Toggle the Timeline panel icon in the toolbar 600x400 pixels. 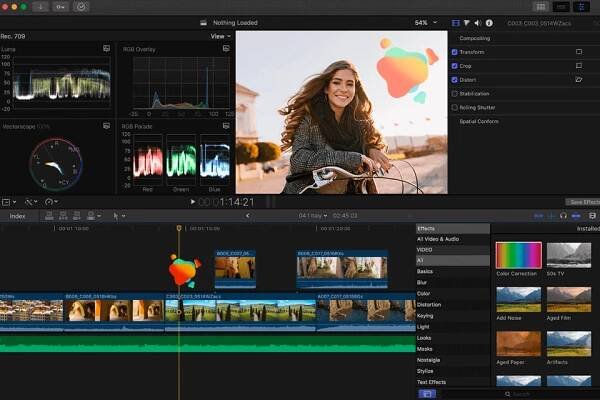(561, 7)
